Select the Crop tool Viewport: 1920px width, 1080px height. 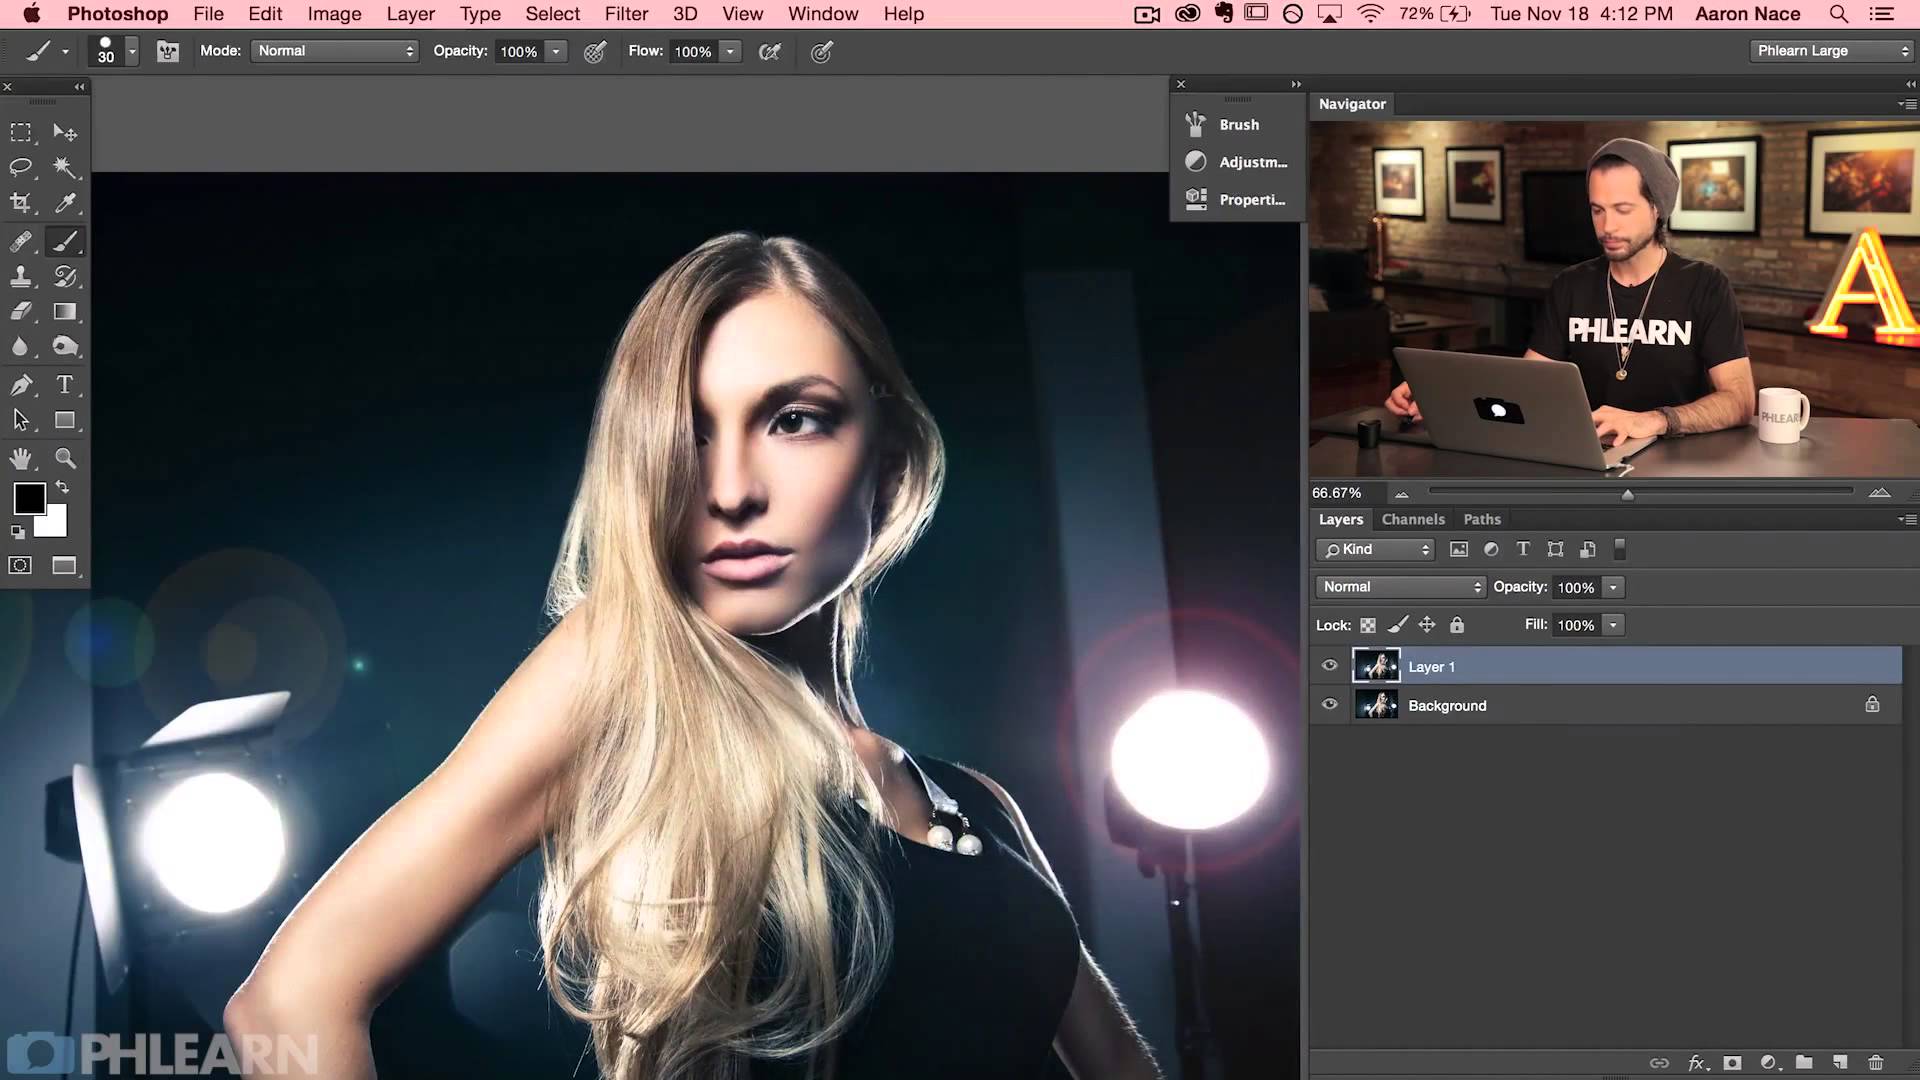point(21,203)
